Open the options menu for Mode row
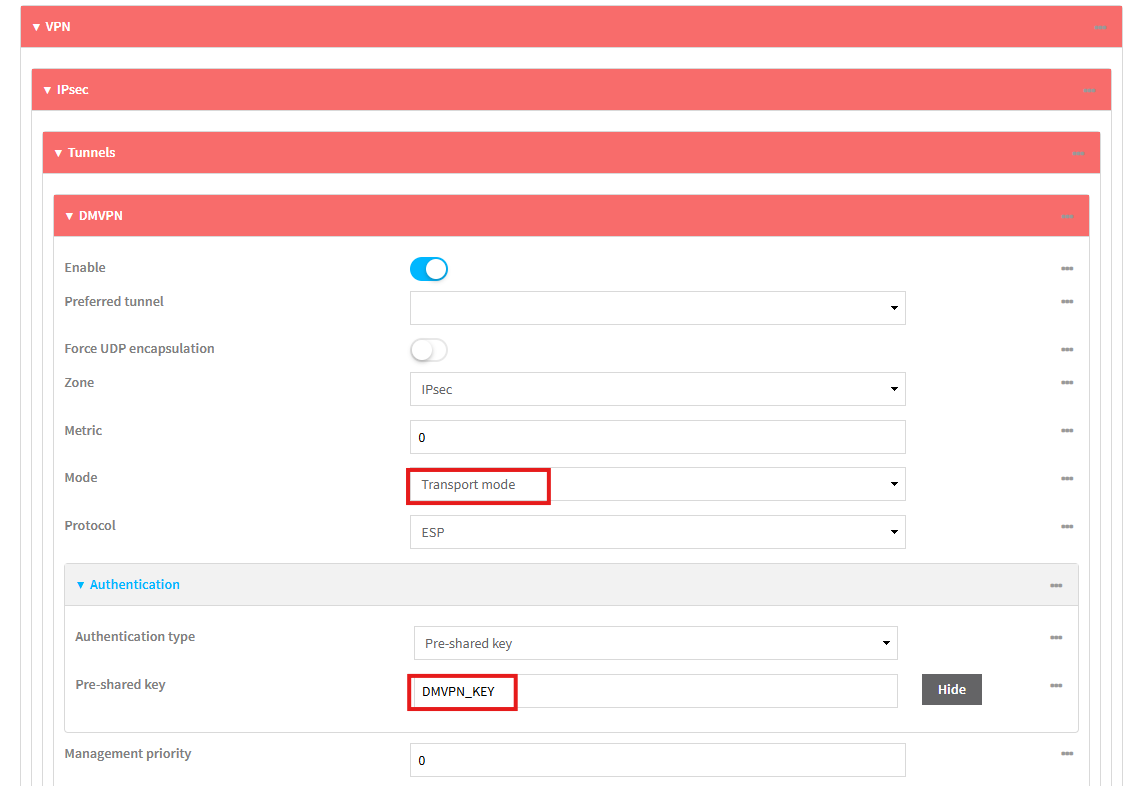Screen dimensions: 1139x786 point(1067,479)
